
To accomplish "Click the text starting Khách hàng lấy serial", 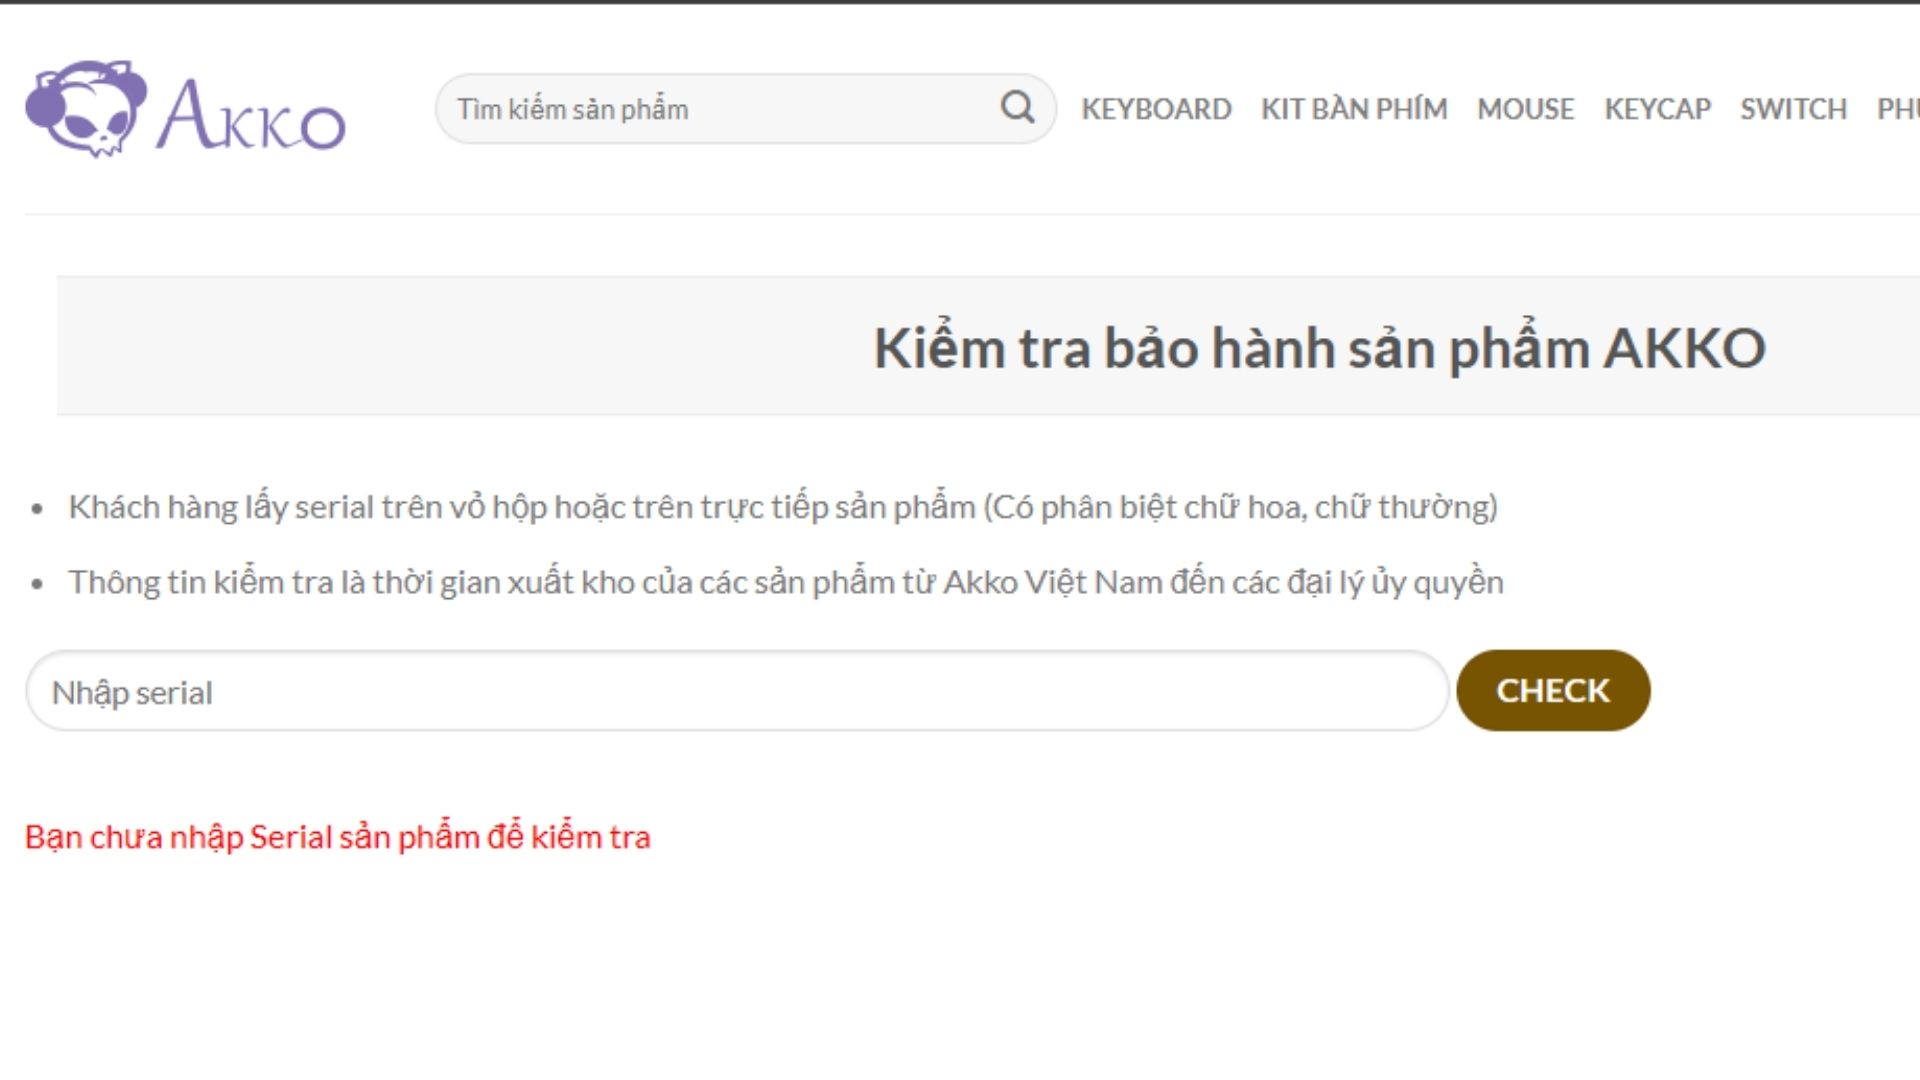I will [x=783, y=507].
